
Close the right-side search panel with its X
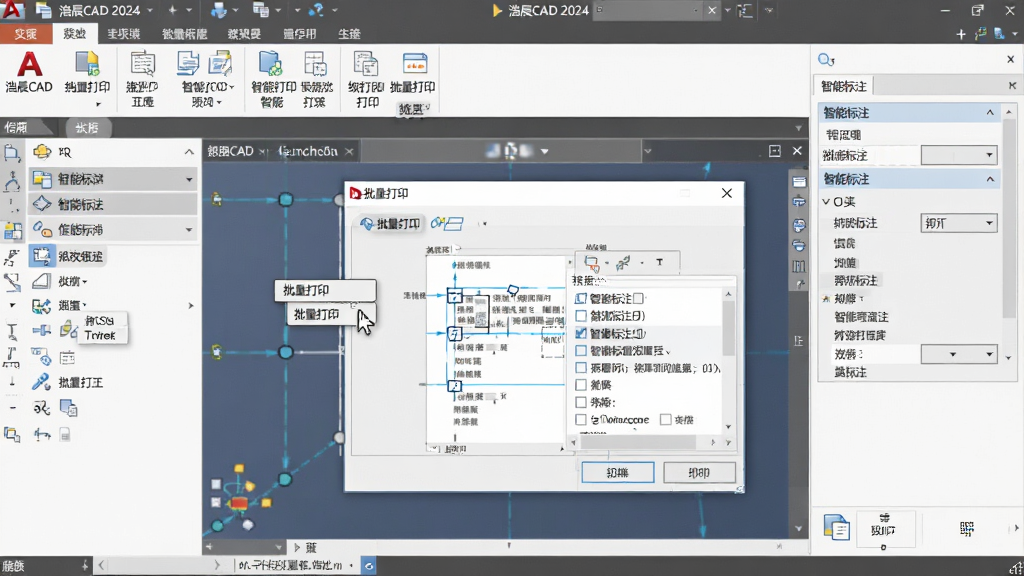point(1011,59)
